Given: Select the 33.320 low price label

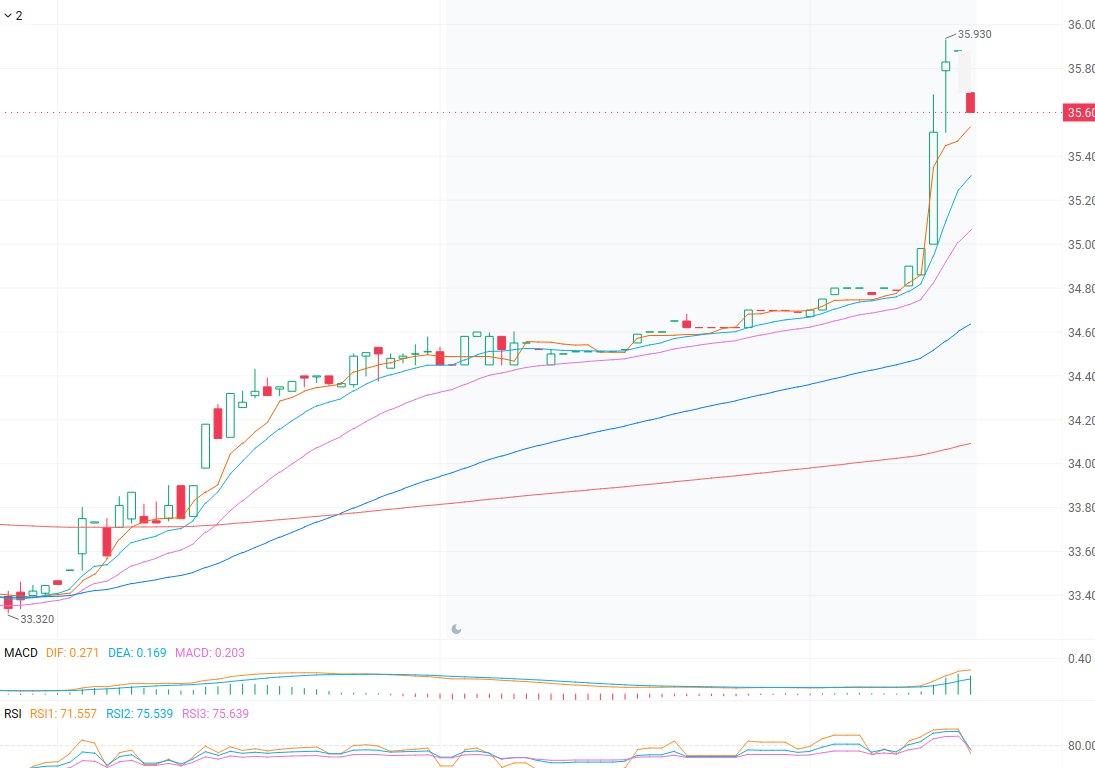Looking at the screenshot, I should point(37,619).
